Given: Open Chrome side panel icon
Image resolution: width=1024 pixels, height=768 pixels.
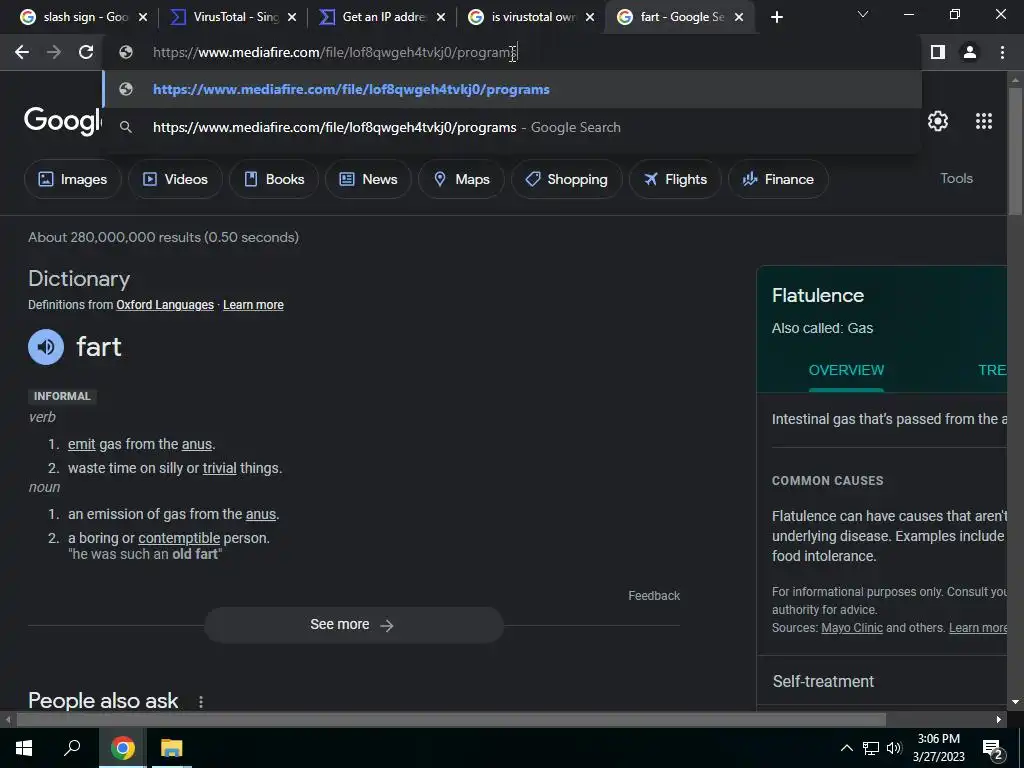Looking at the screenshot, I should (x=938, y=52).
